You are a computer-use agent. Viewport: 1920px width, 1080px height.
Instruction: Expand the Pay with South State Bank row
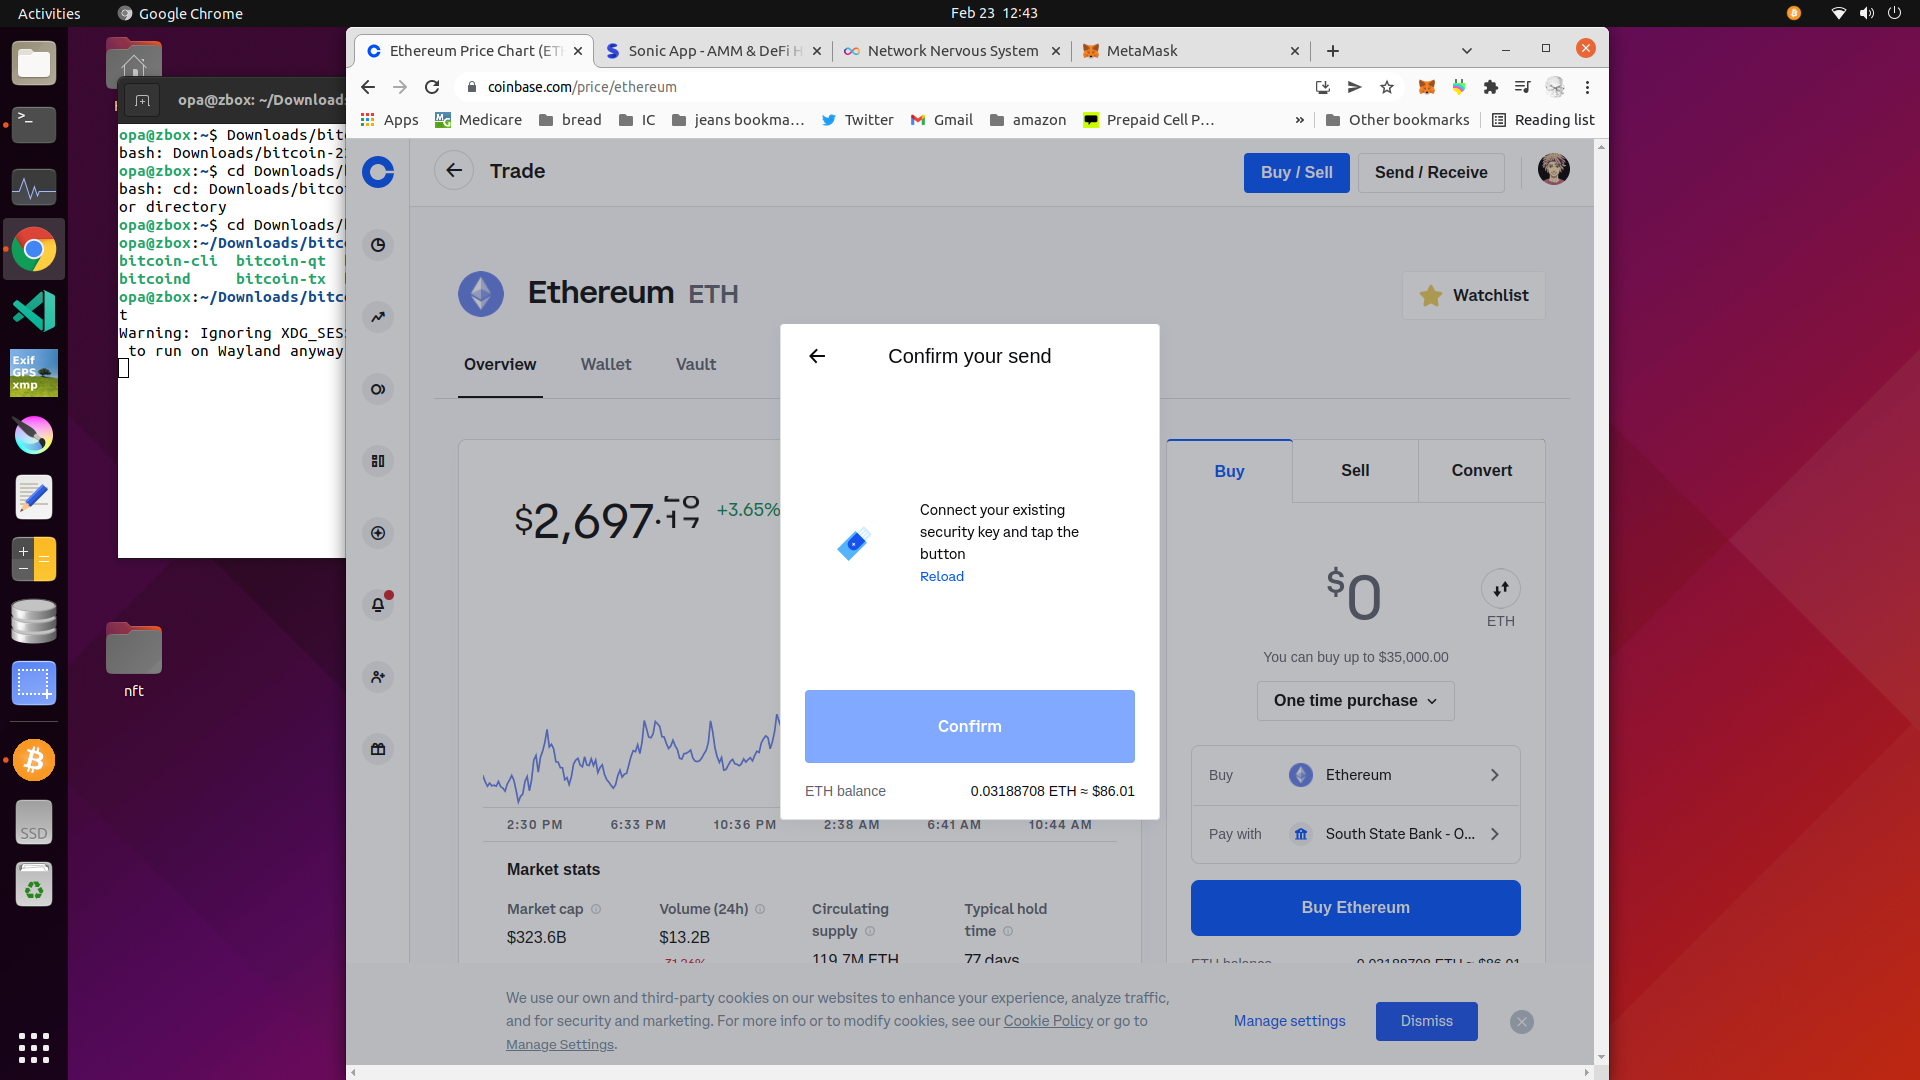1355,834
